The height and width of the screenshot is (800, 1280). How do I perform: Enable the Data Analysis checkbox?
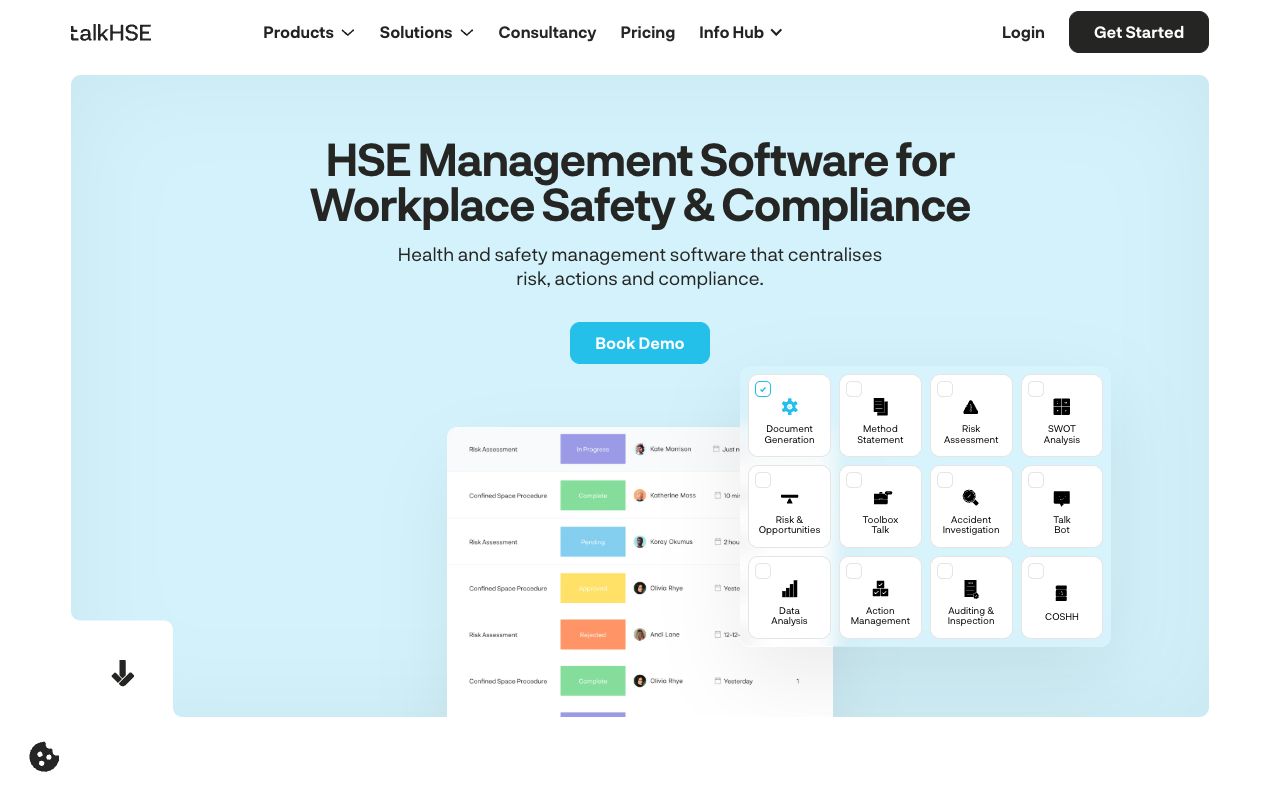[x=763, y=571]
